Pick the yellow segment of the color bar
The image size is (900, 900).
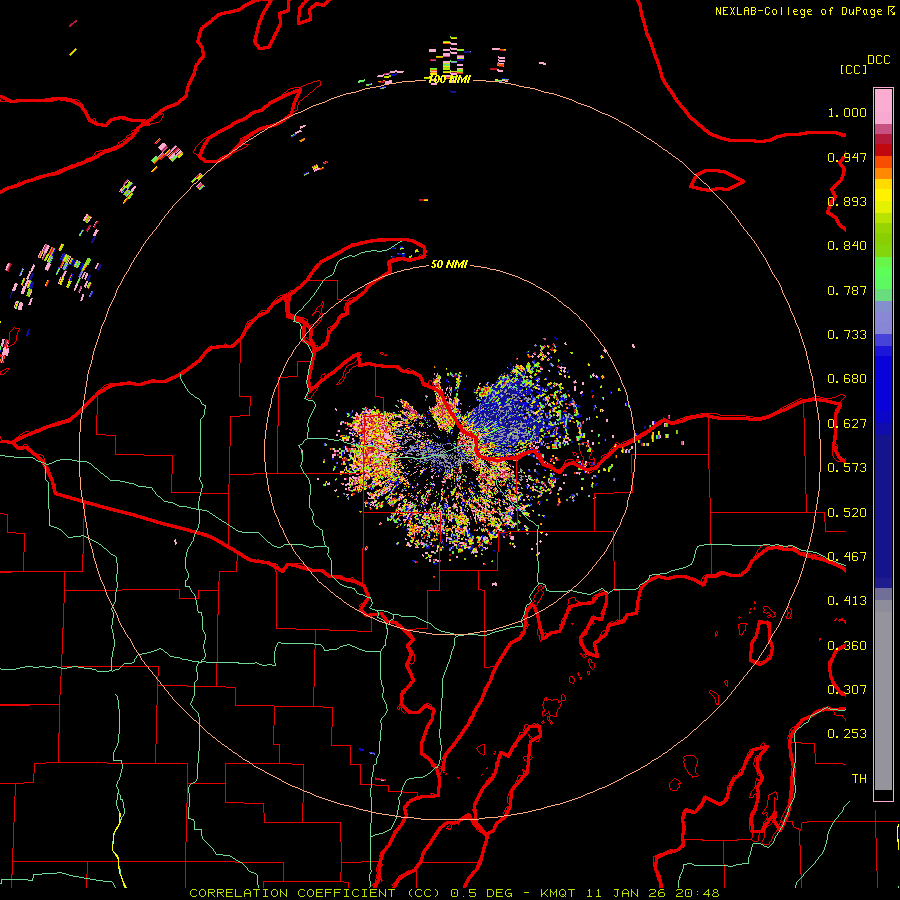tap(883, 196)
